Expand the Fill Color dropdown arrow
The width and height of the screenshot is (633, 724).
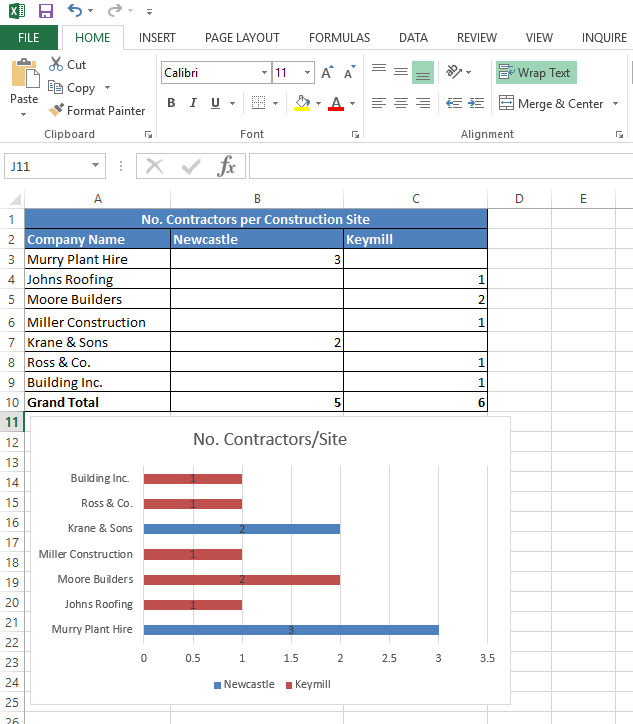[x=318, y=103]
